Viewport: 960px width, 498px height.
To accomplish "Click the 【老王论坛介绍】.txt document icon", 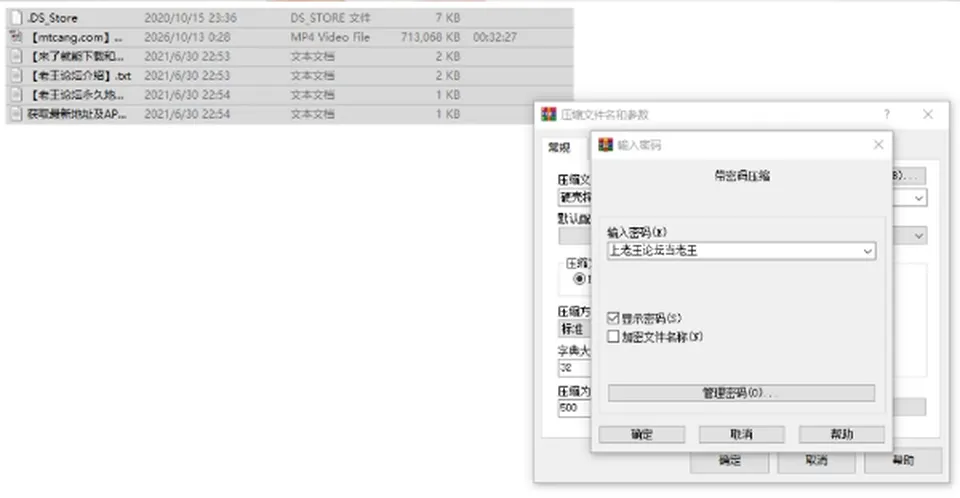I will point(17,75).
